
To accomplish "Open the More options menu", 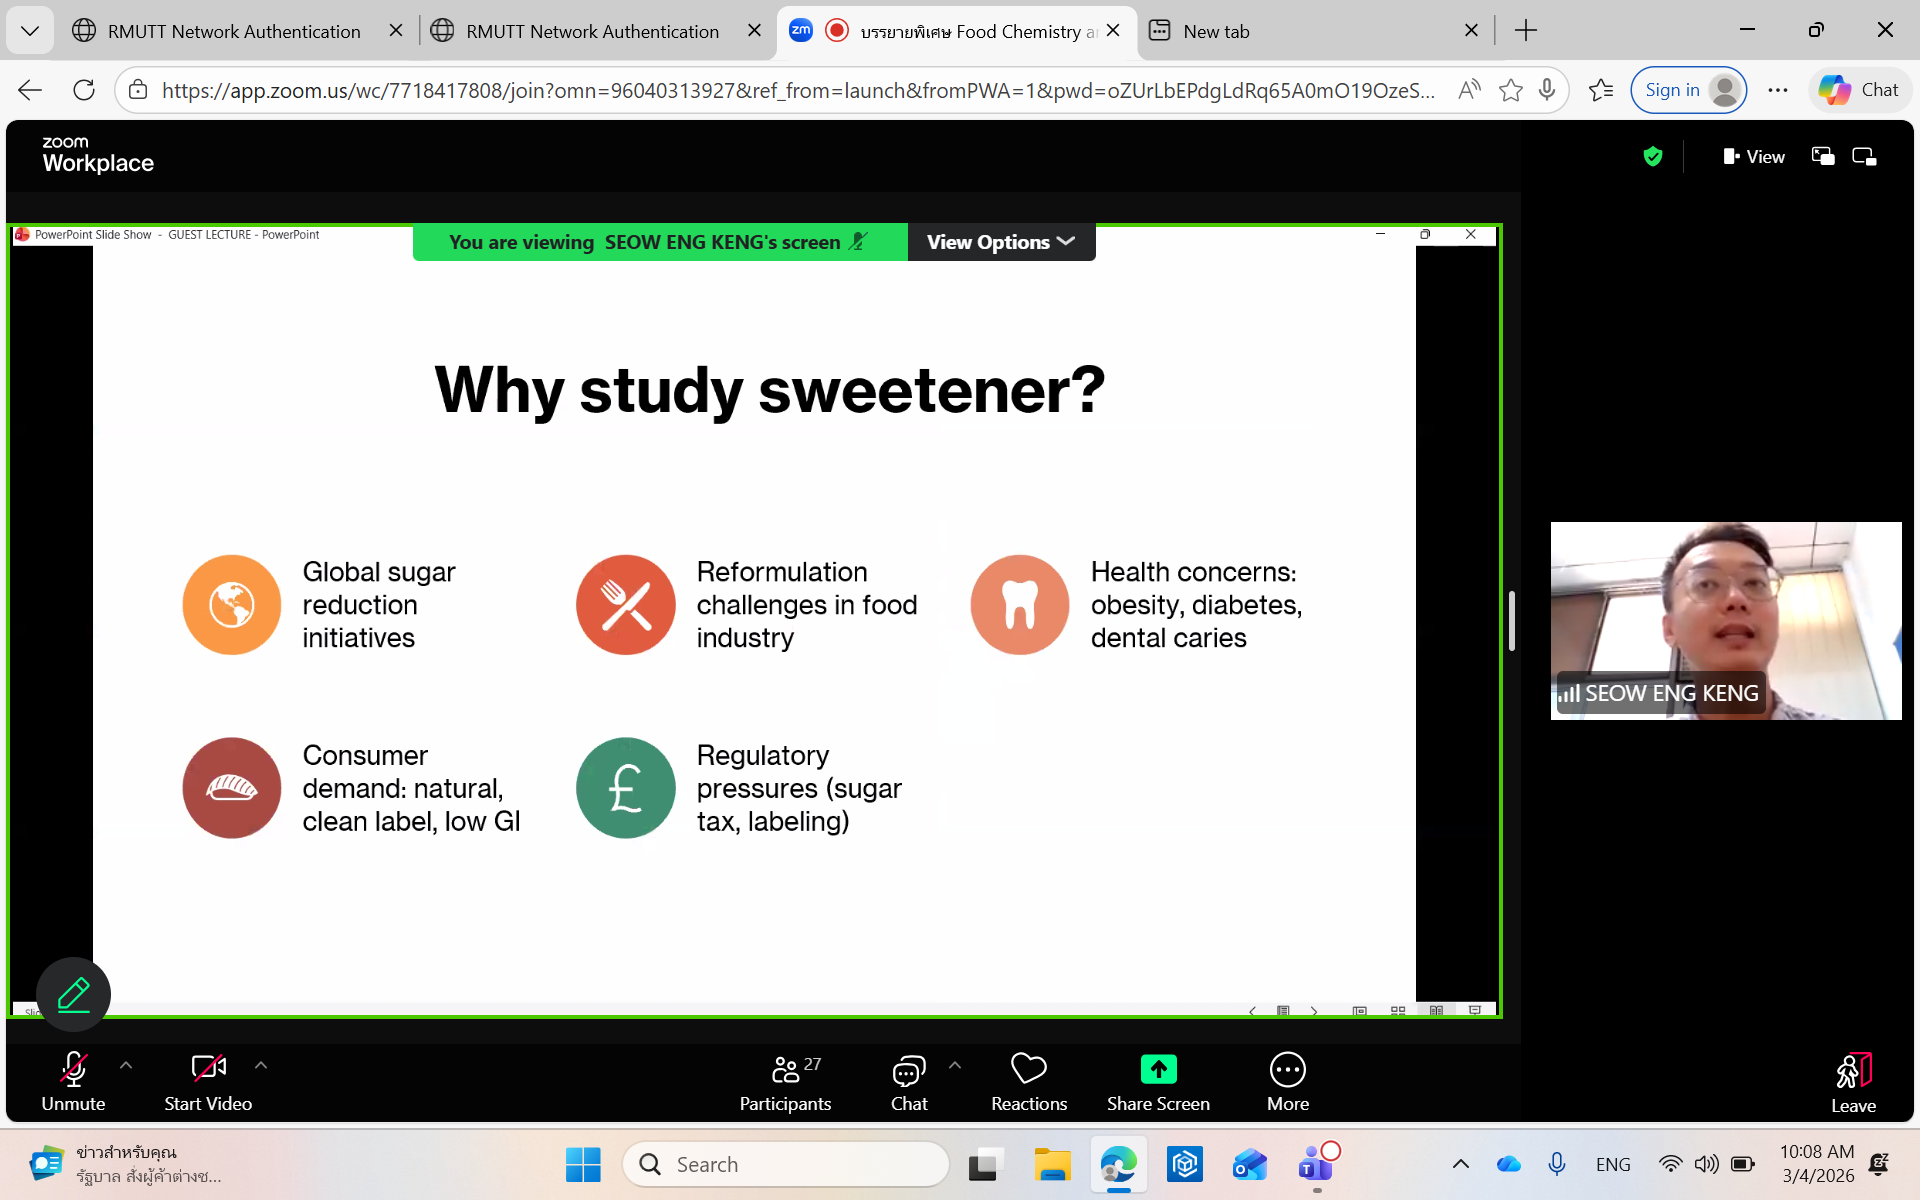I will point(1287,1082).
